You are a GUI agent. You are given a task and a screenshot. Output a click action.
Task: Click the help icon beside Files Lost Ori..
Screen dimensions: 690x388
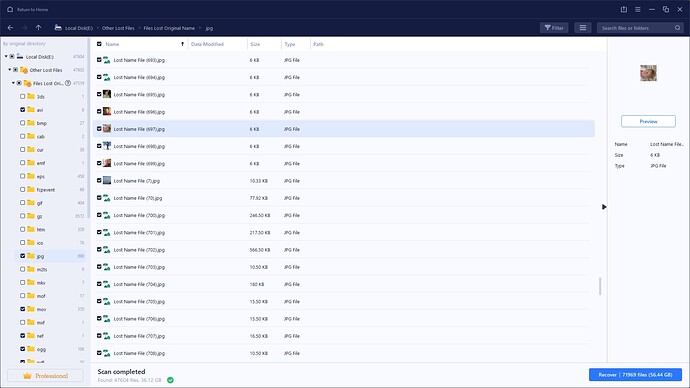(x=68, y=83)
